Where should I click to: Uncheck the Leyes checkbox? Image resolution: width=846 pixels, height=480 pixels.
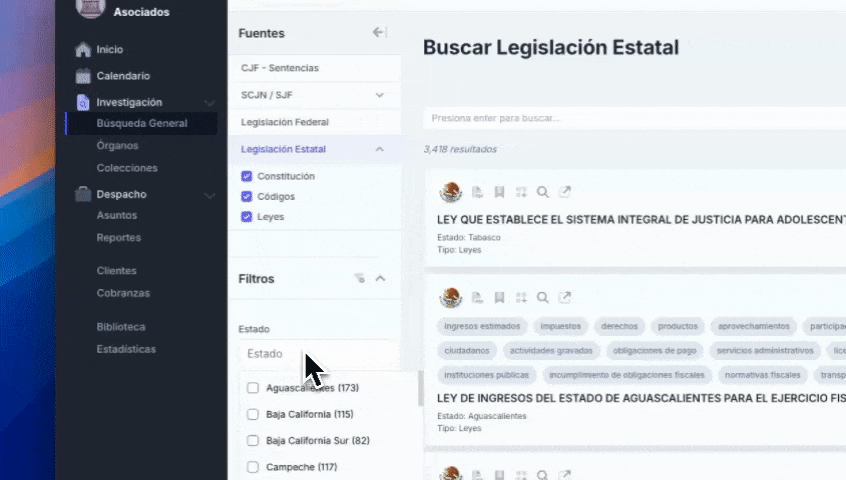pyautogui.click(x=247, y=217)
